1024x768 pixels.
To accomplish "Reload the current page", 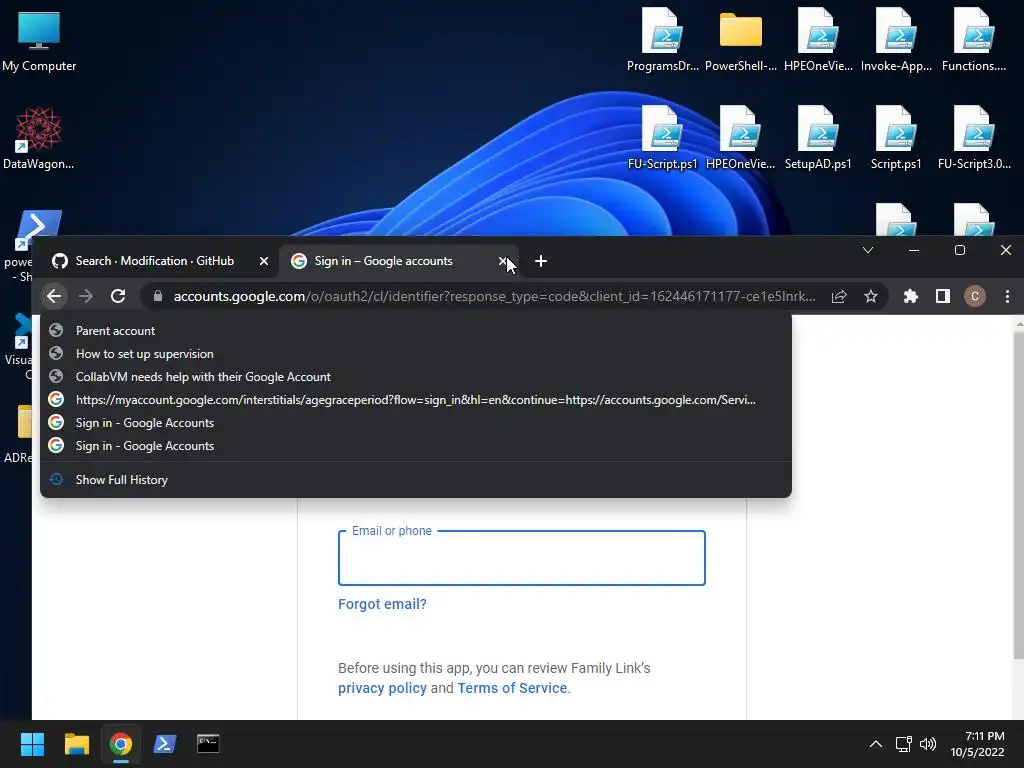I will pyautogui.click(x=118, y=296).
